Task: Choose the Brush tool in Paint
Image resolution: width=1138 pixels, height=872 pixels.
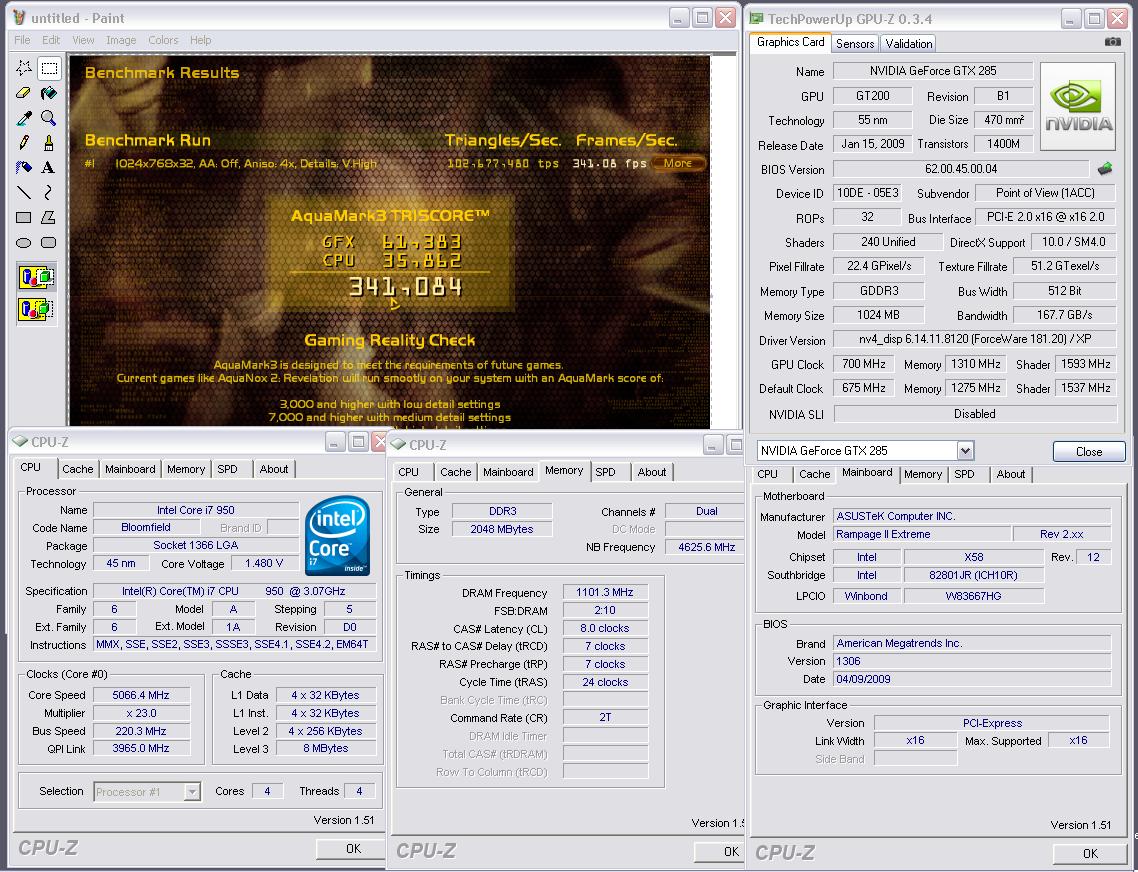Action: [x=49, y=142]
